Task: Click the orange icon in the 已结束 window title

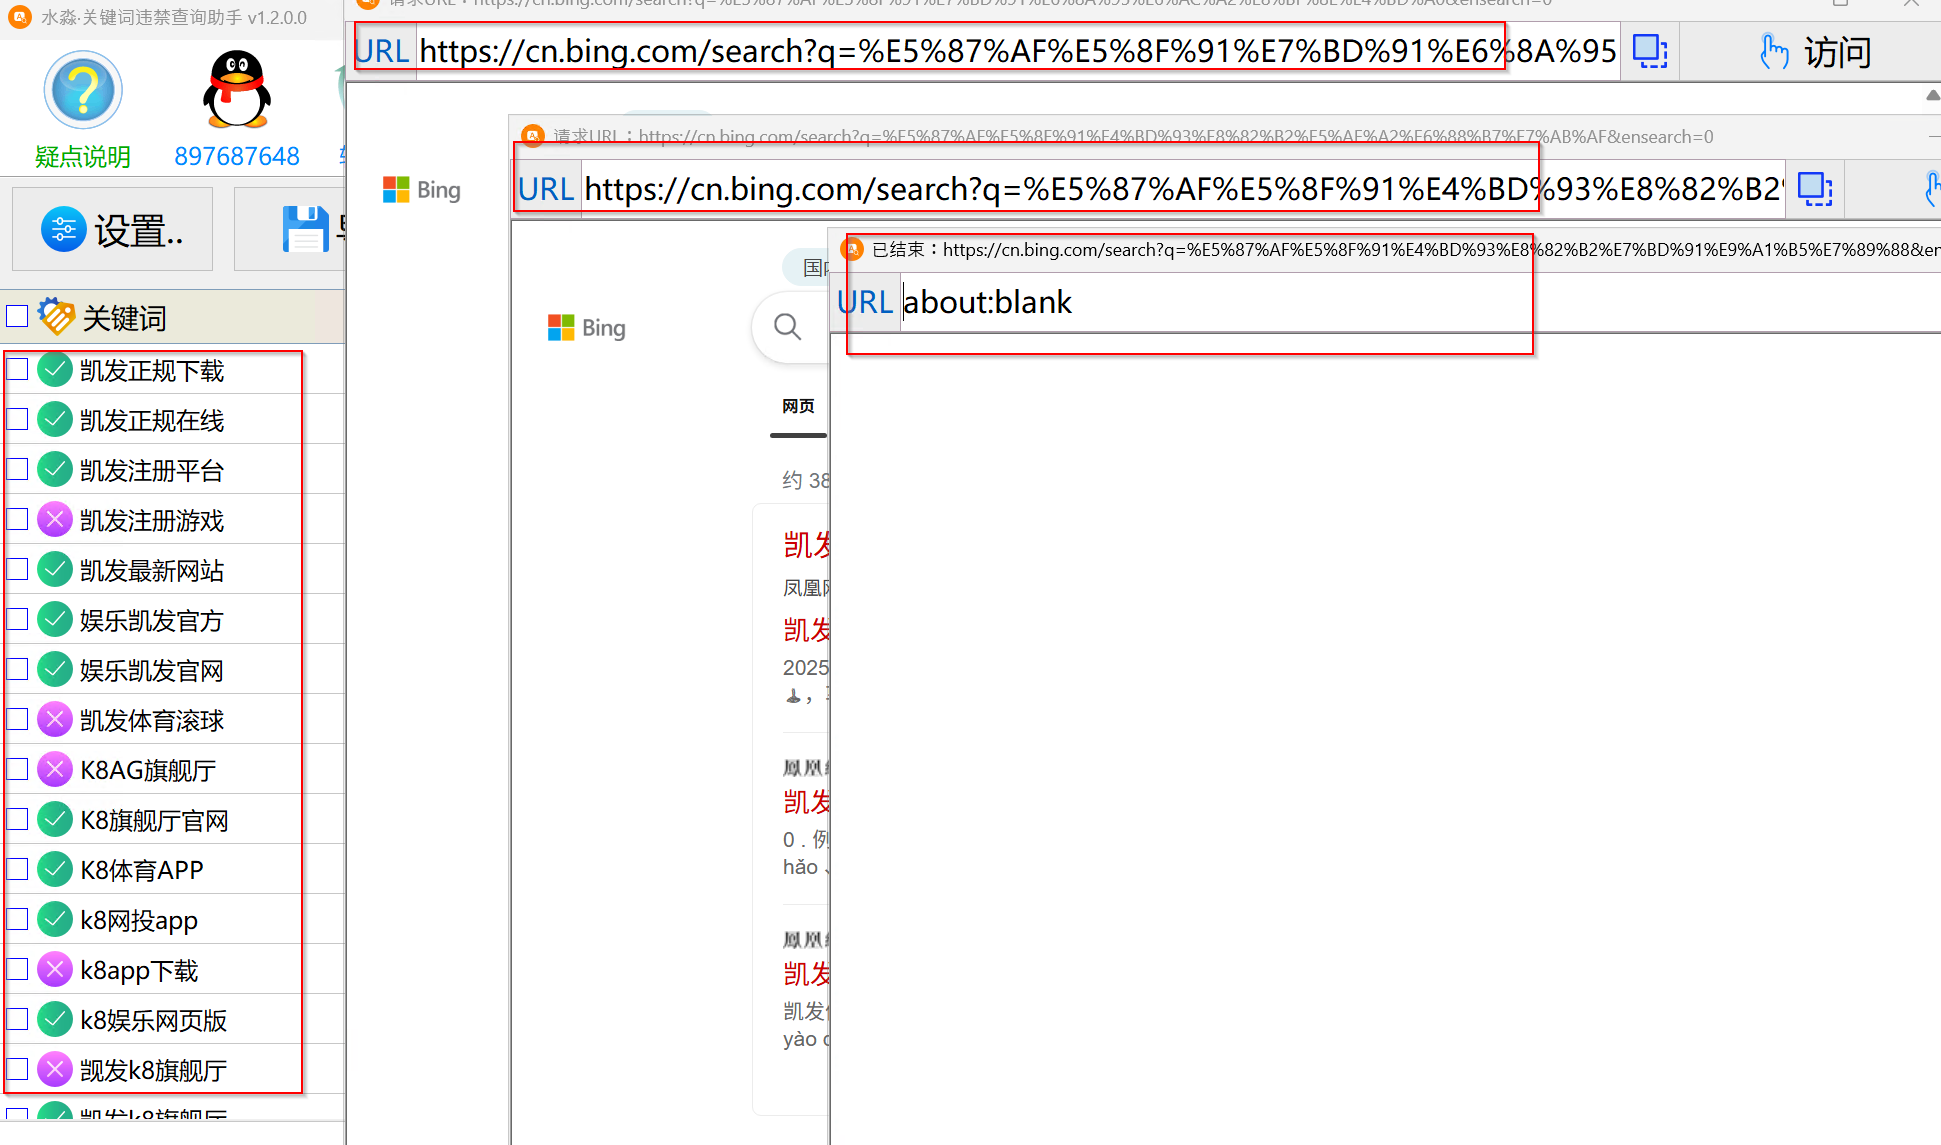Action: 853,249
